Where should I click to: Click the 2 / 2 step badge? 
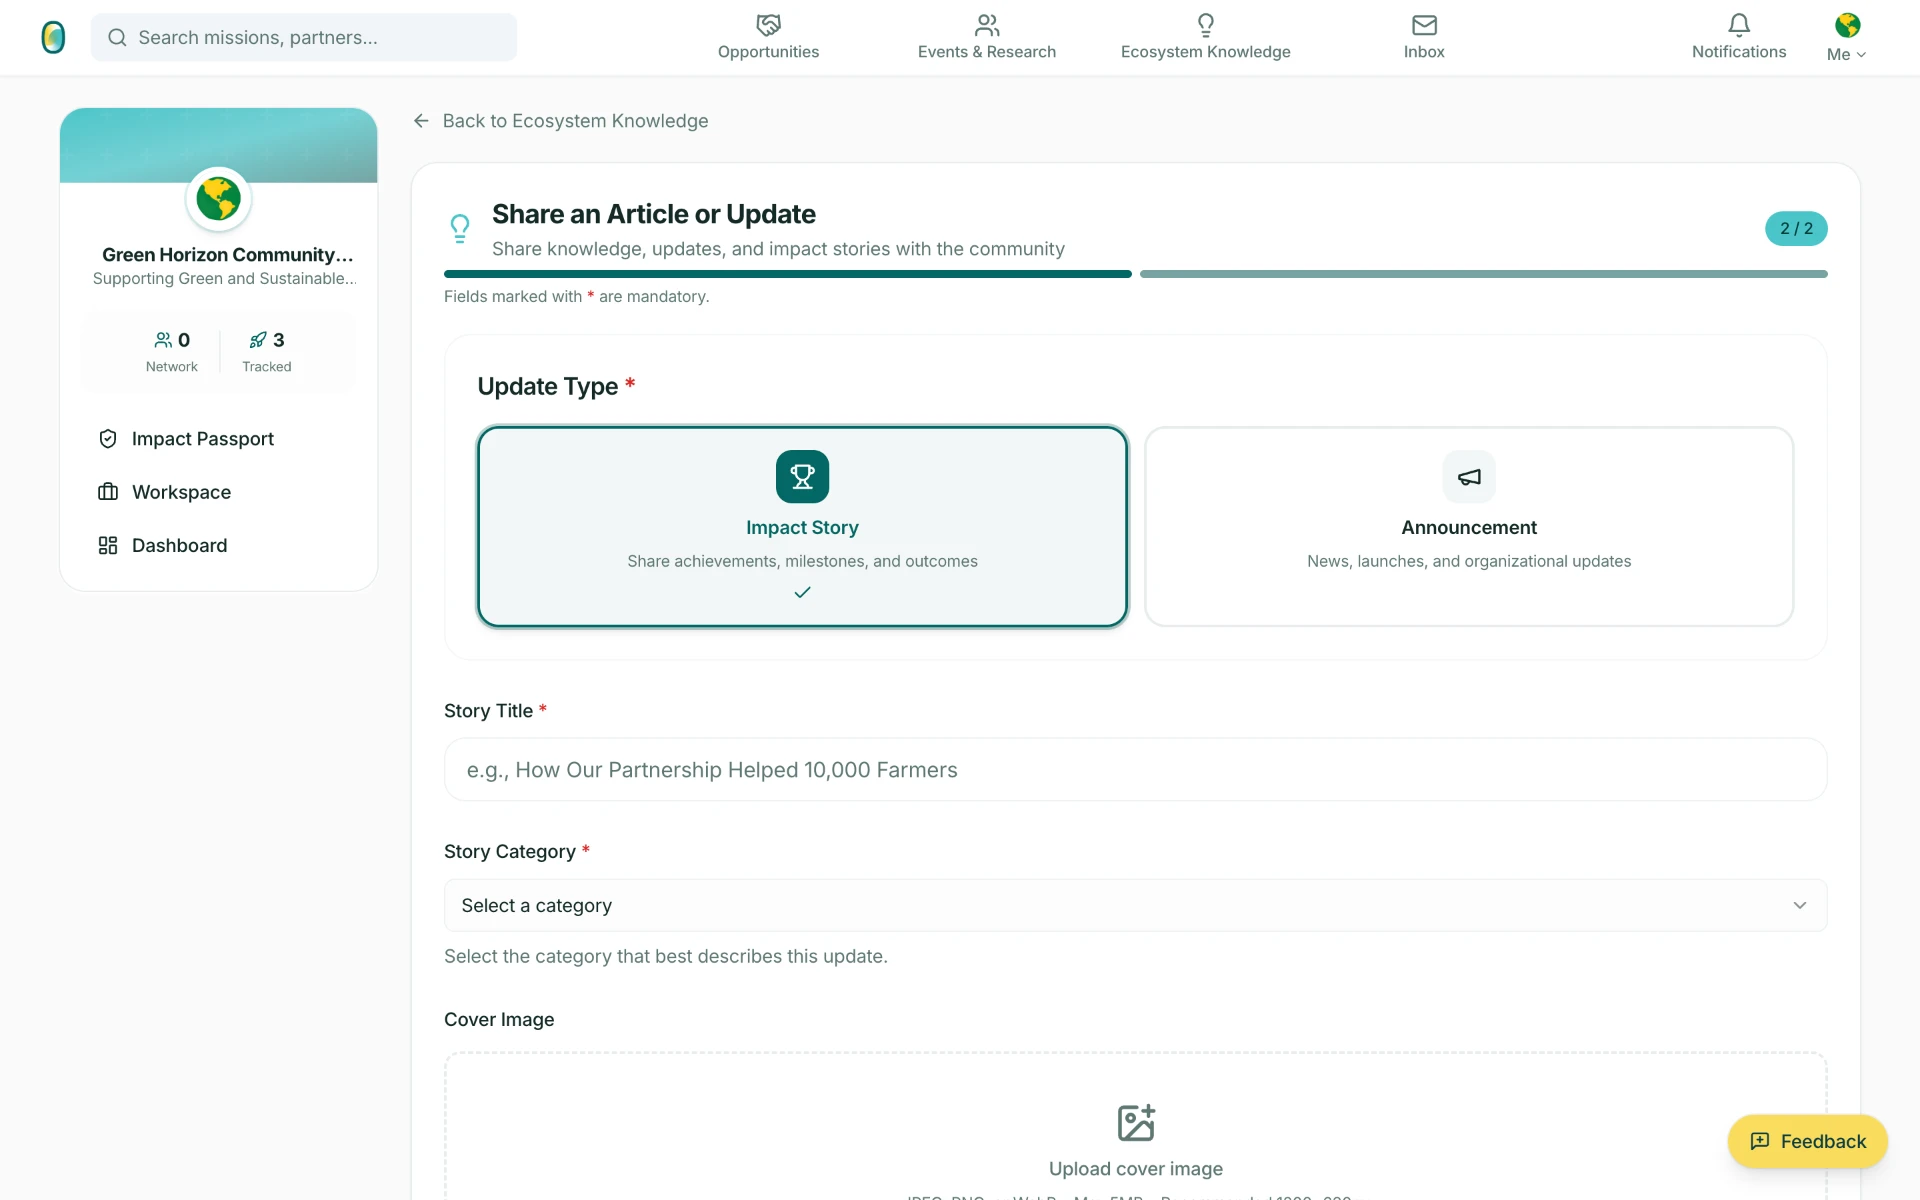pyautogui.click(x=1796, y=229)
